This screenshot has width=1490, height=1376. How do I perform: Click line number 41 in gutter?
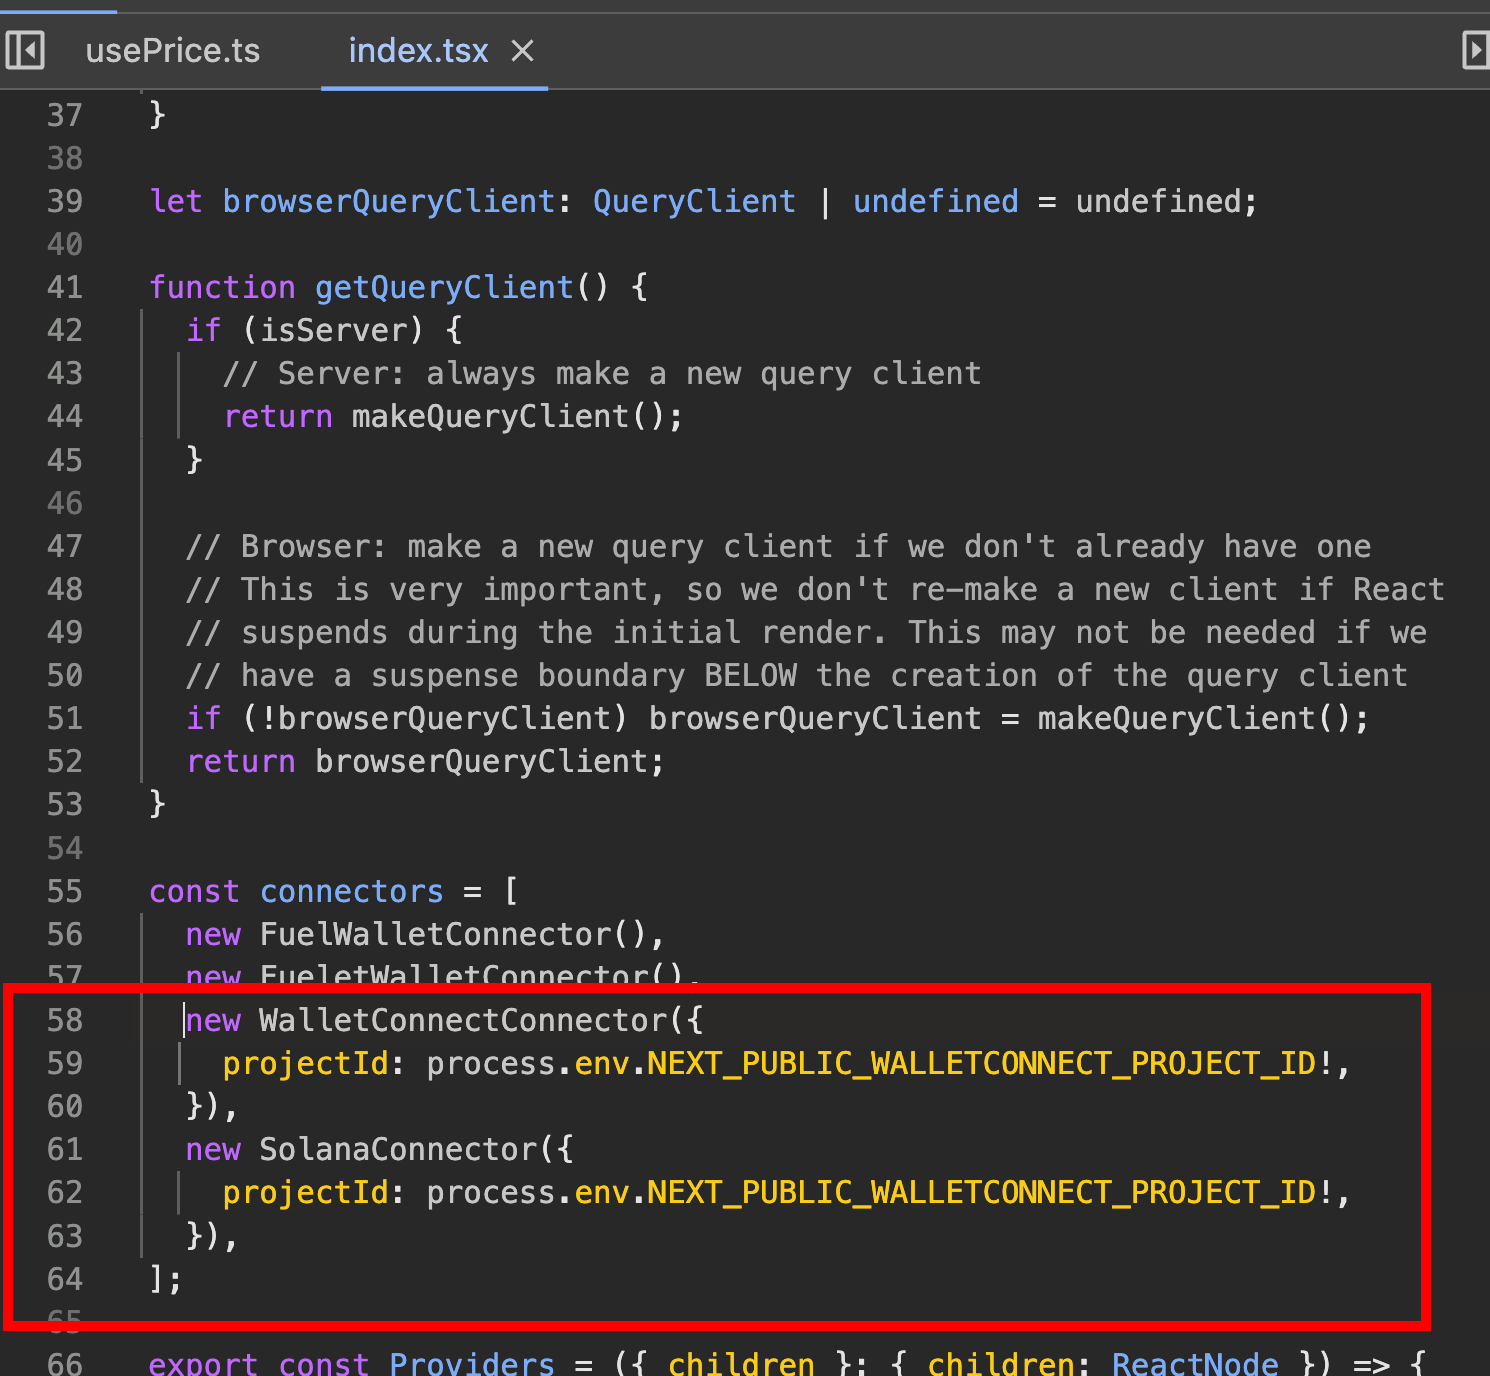coord(65,287)
